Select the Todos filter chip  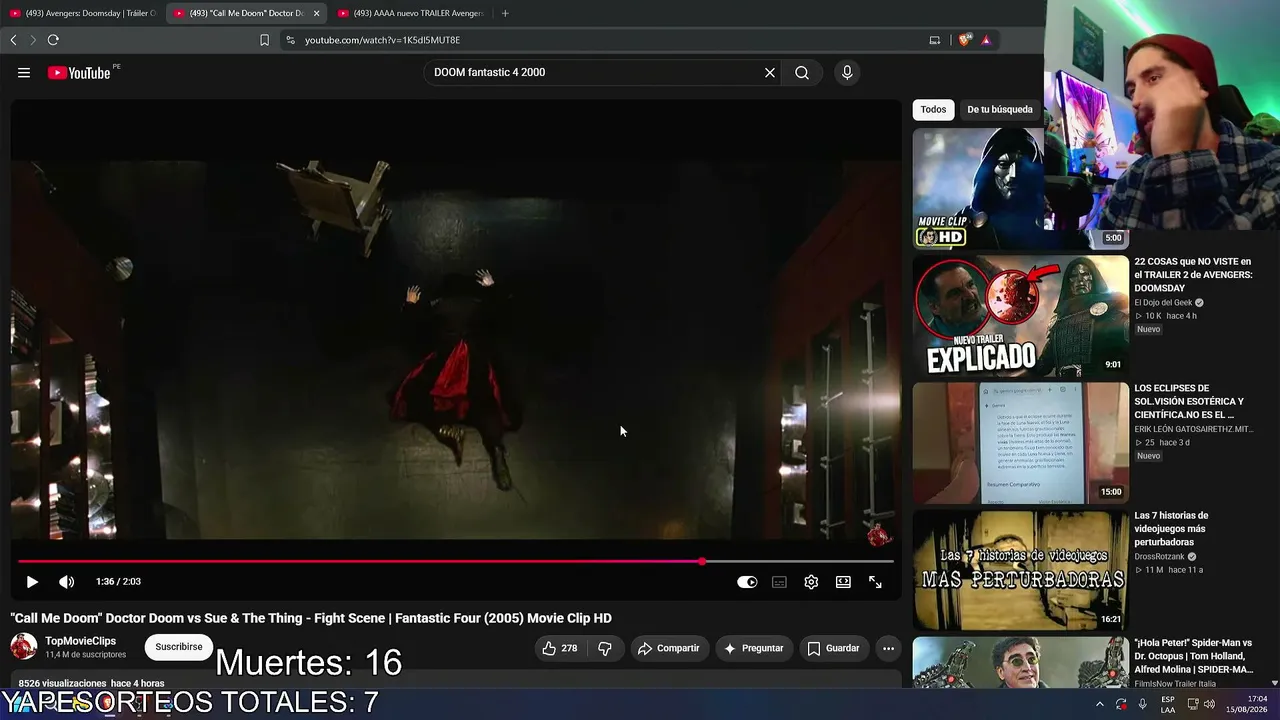pyautogui.click(x=933, y=110)
